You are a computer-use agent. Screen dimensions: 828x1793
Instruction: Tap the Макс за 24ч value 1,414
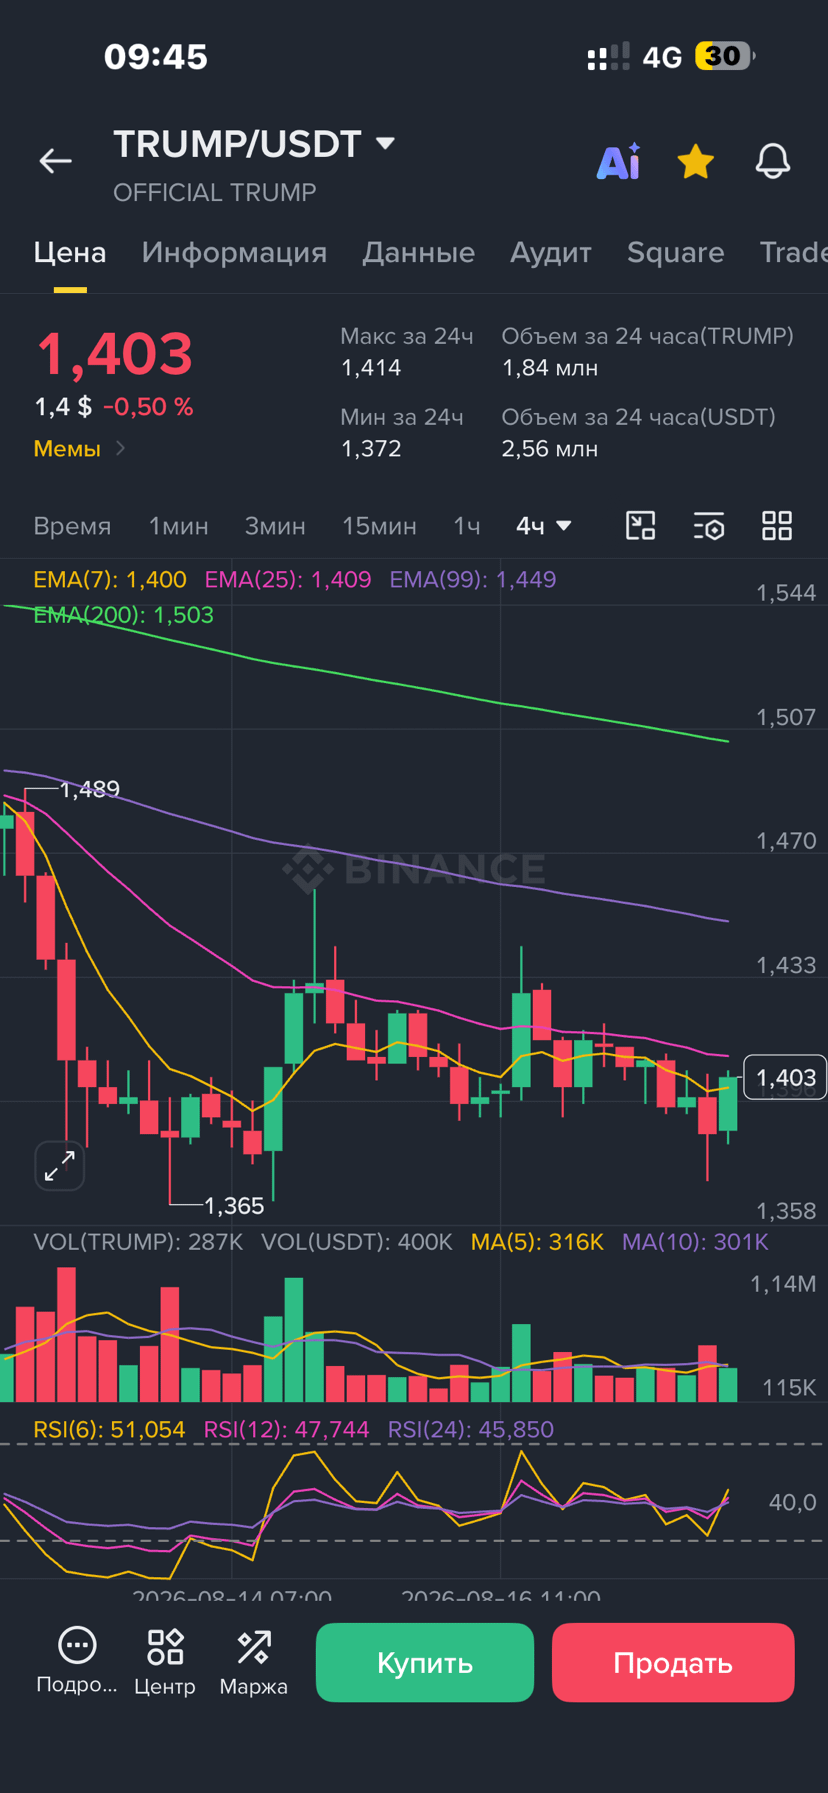point(371,368)
